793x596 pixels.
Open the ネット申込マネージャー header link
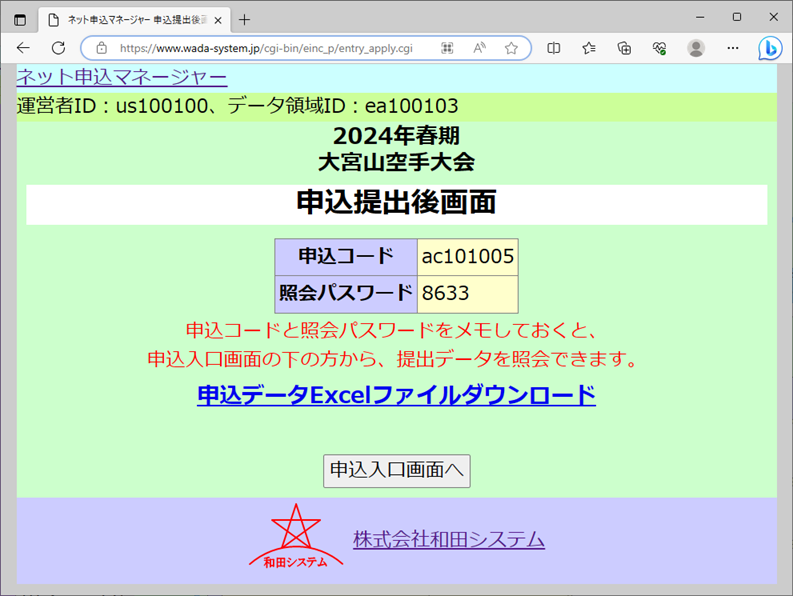coord(122,77)
